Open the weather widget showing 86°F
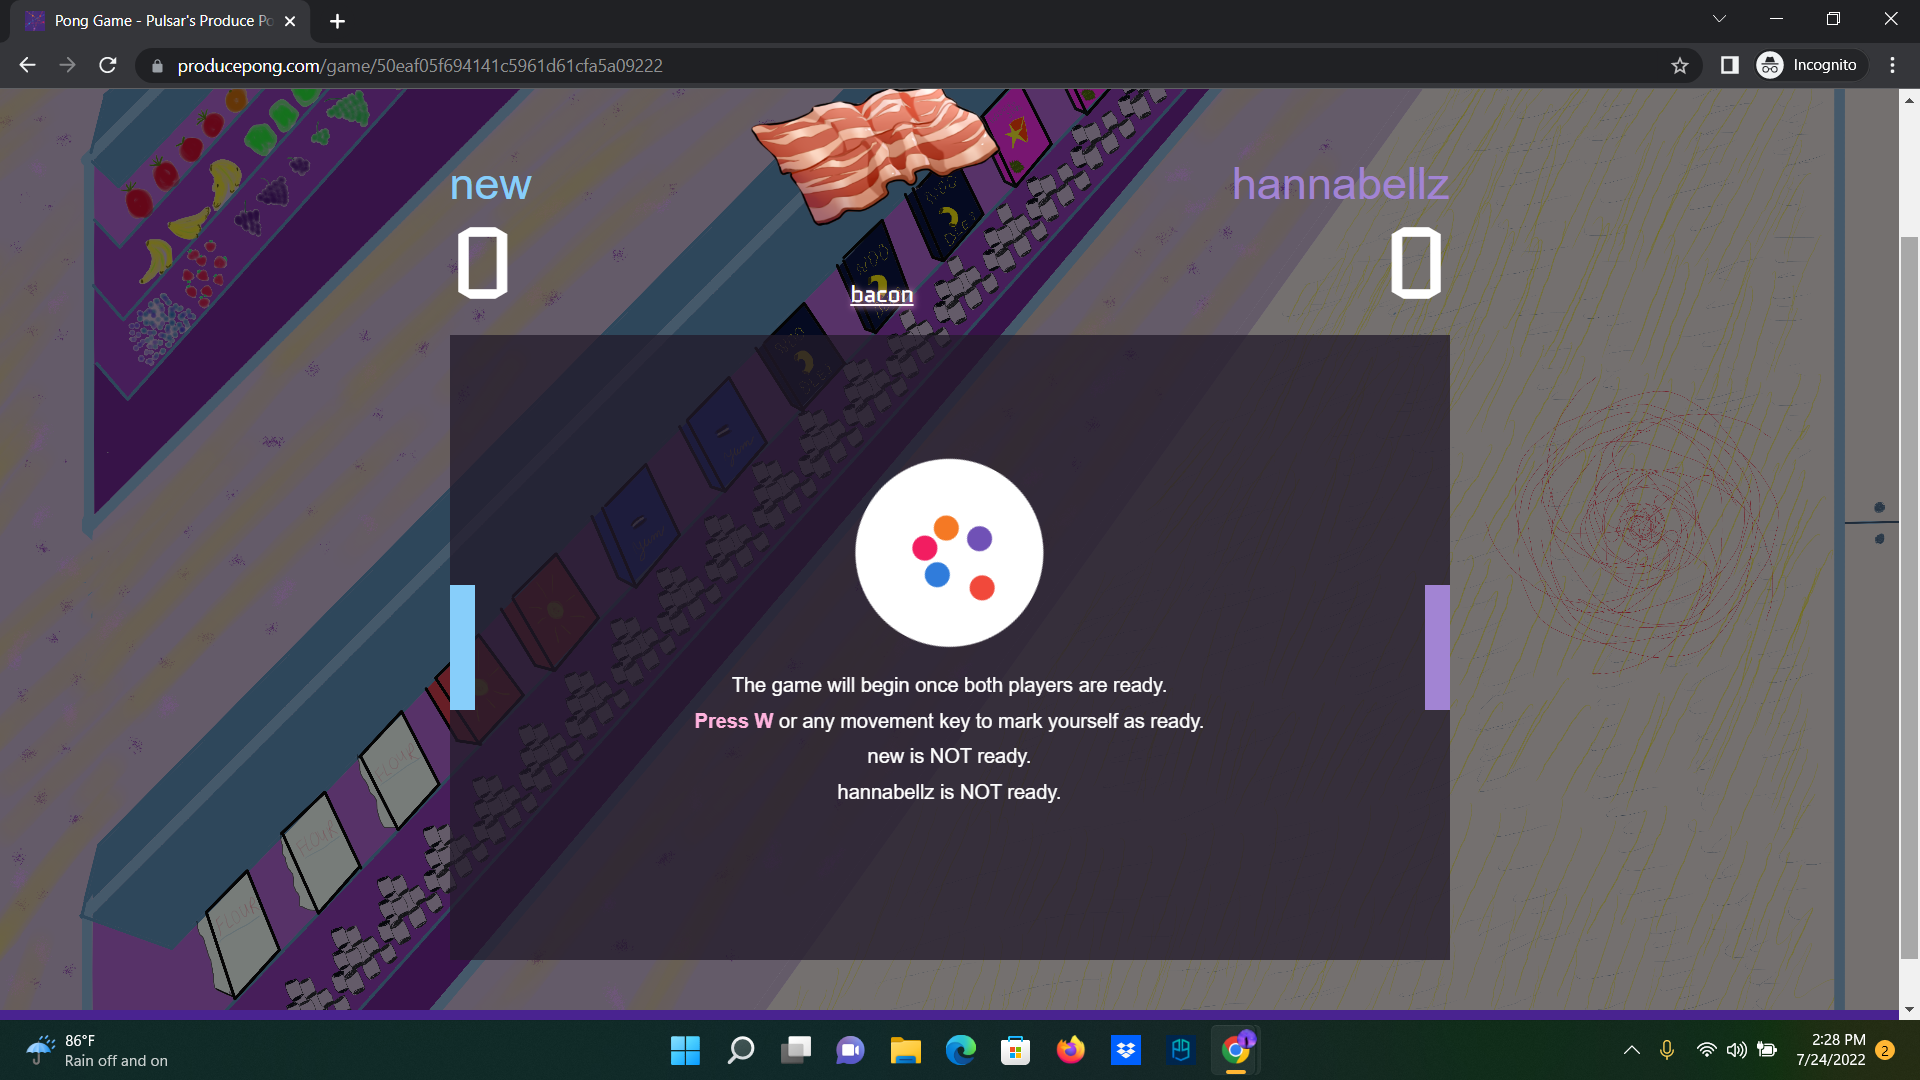This screenshot has height=1080, width=1920. (98, 1050)
